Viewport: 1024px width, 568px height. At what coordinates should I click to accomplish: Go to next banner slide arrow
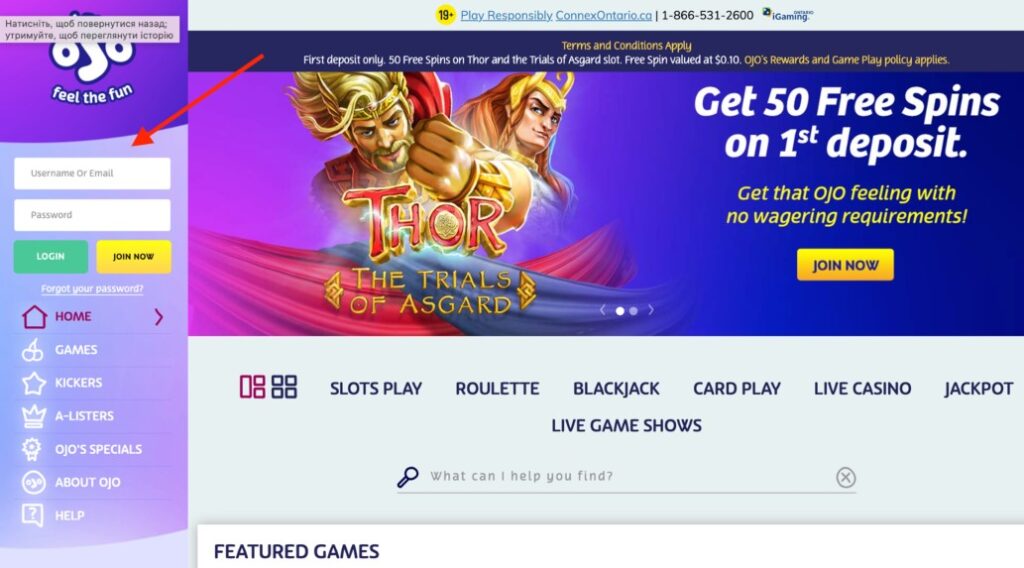(x=651, y=310)
